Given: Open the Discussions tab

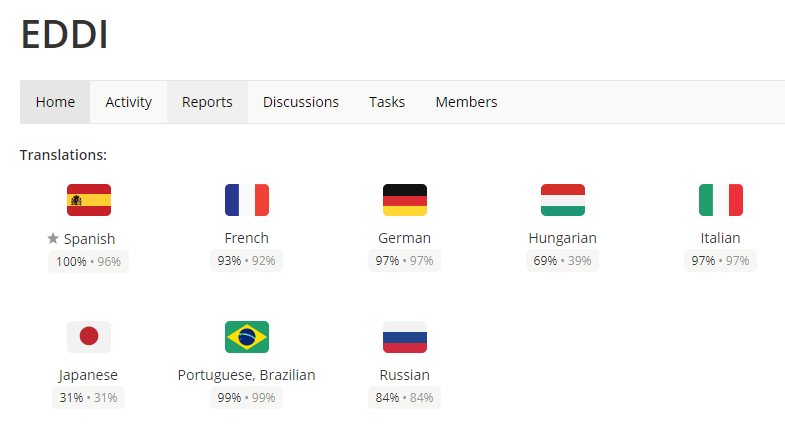Looking at the screenshot, I should (301, 102).
